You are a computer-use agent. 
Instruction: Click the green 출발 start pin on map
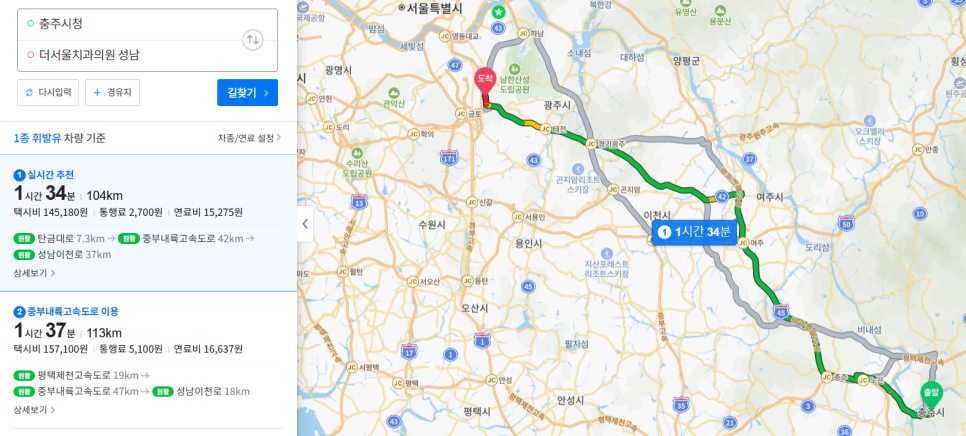(929, 395)
